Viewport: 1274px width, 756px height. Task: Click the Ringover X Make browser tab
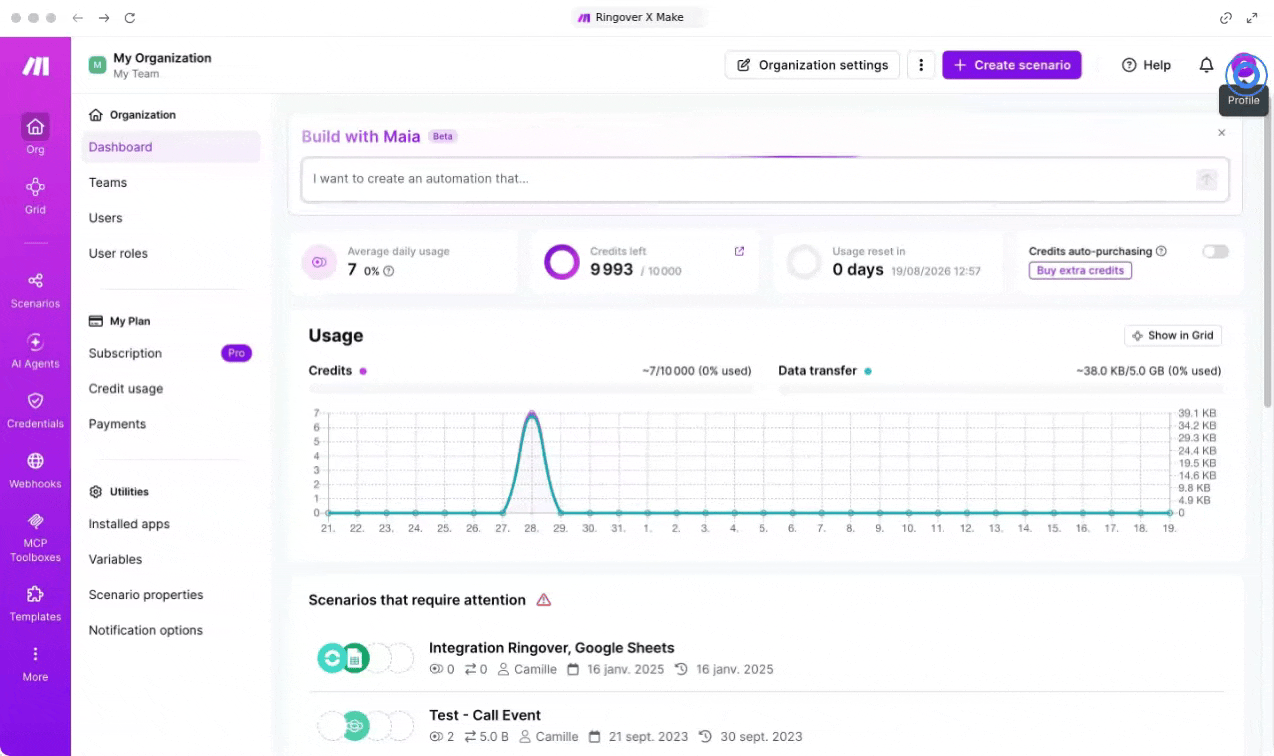(637, 17)
